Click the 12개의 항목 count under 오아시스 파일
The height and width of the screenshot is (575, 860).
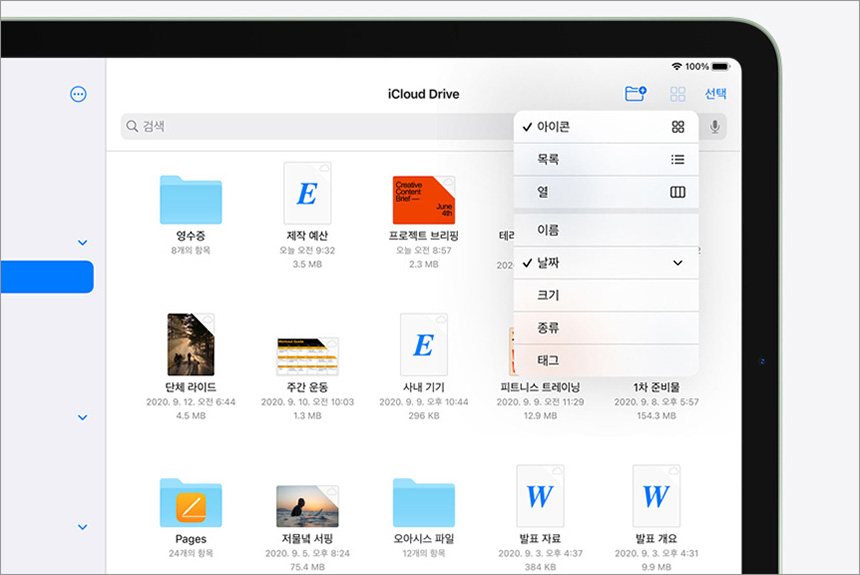[424, 553]
